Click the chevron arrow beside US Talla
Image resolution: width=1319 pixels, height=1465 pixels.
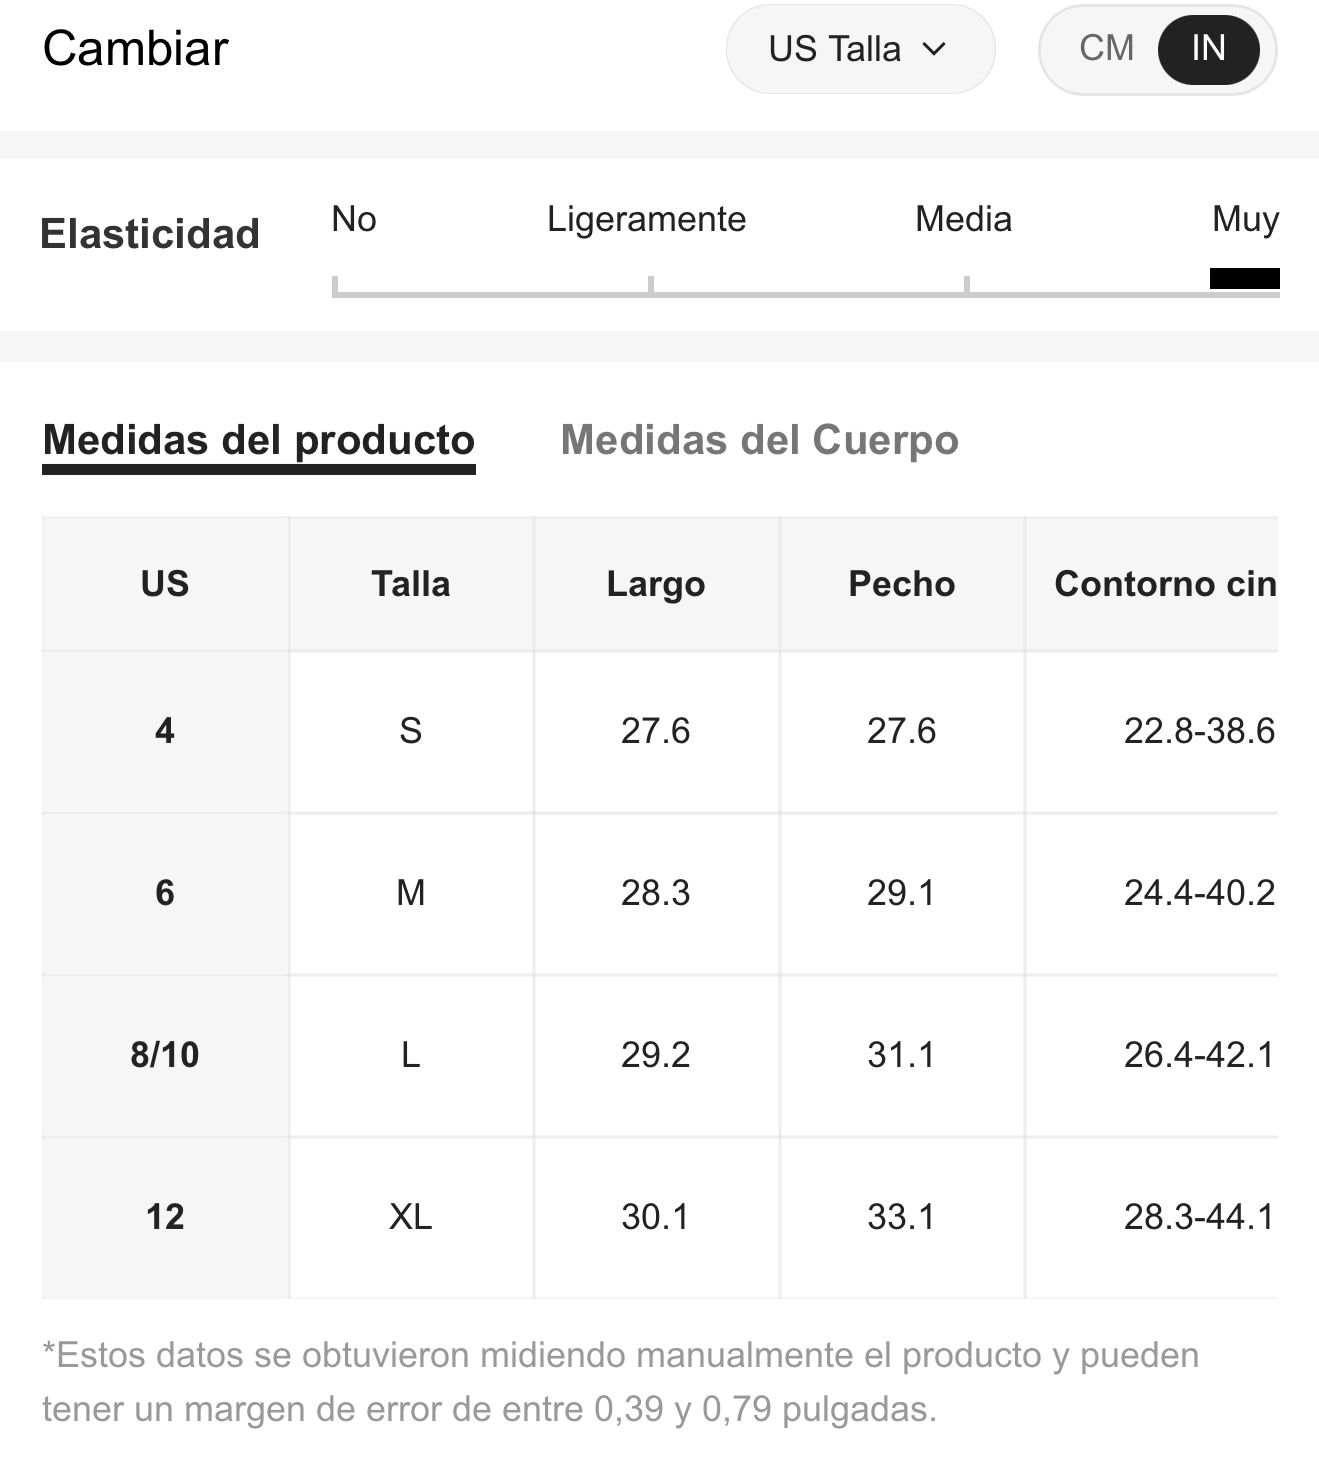coord(934,49)
